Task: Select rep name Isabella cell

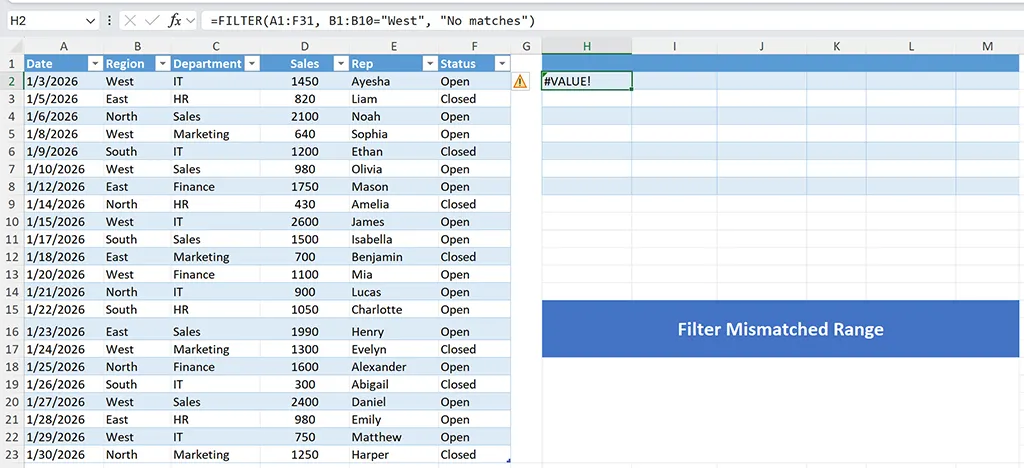Action: tap(394, 240)
